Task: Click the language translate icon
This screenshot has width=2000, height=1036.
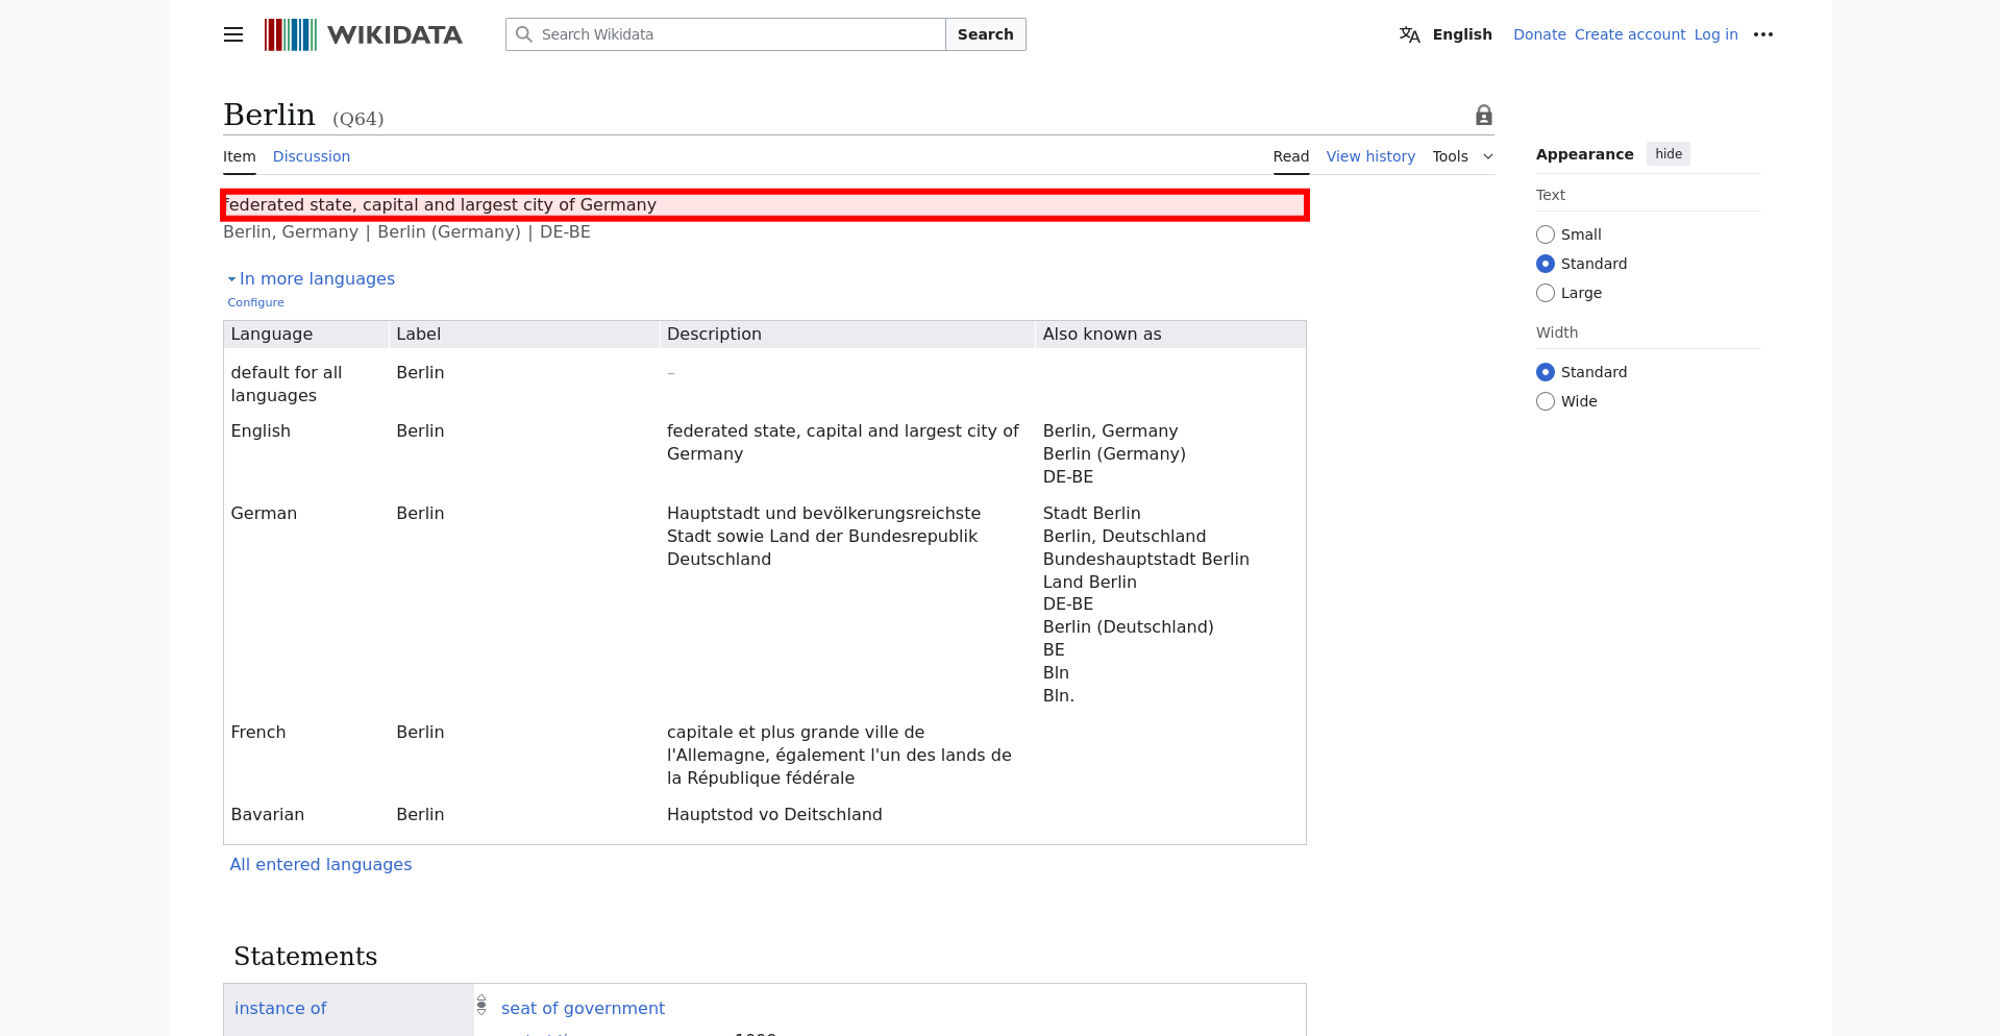Action: tap(1409, 35)
